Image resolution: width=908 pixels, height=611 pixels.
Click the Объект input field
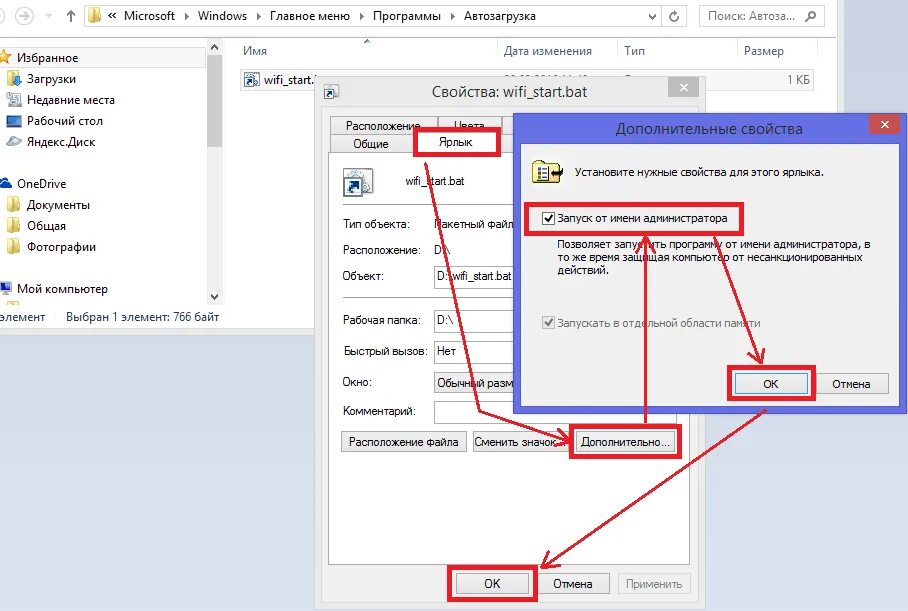point(474,277)
